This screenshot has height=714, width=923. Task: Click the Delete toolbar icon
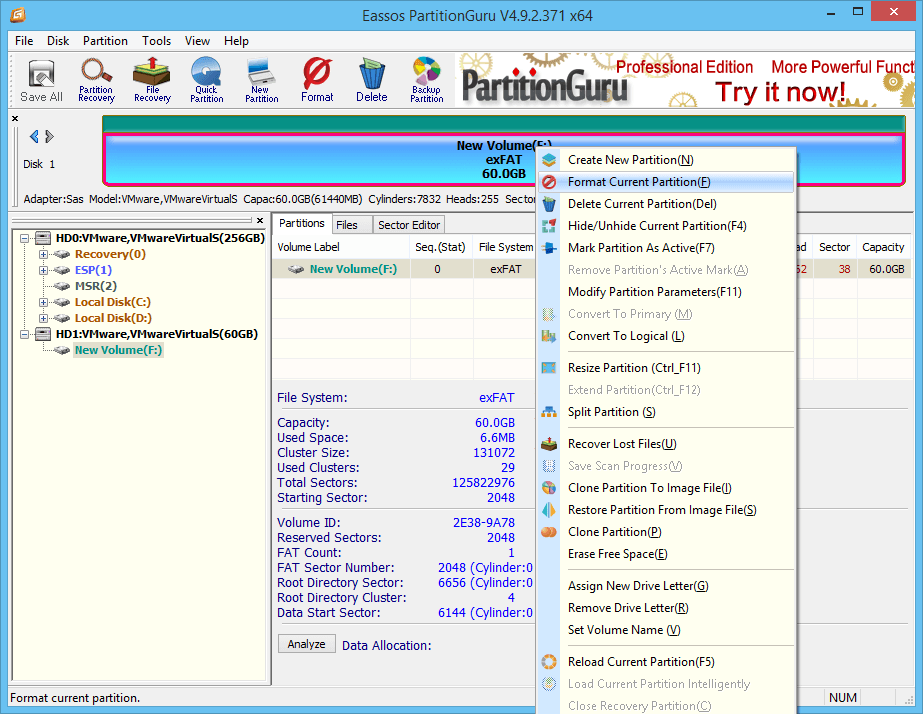click(x=371, y=81)
